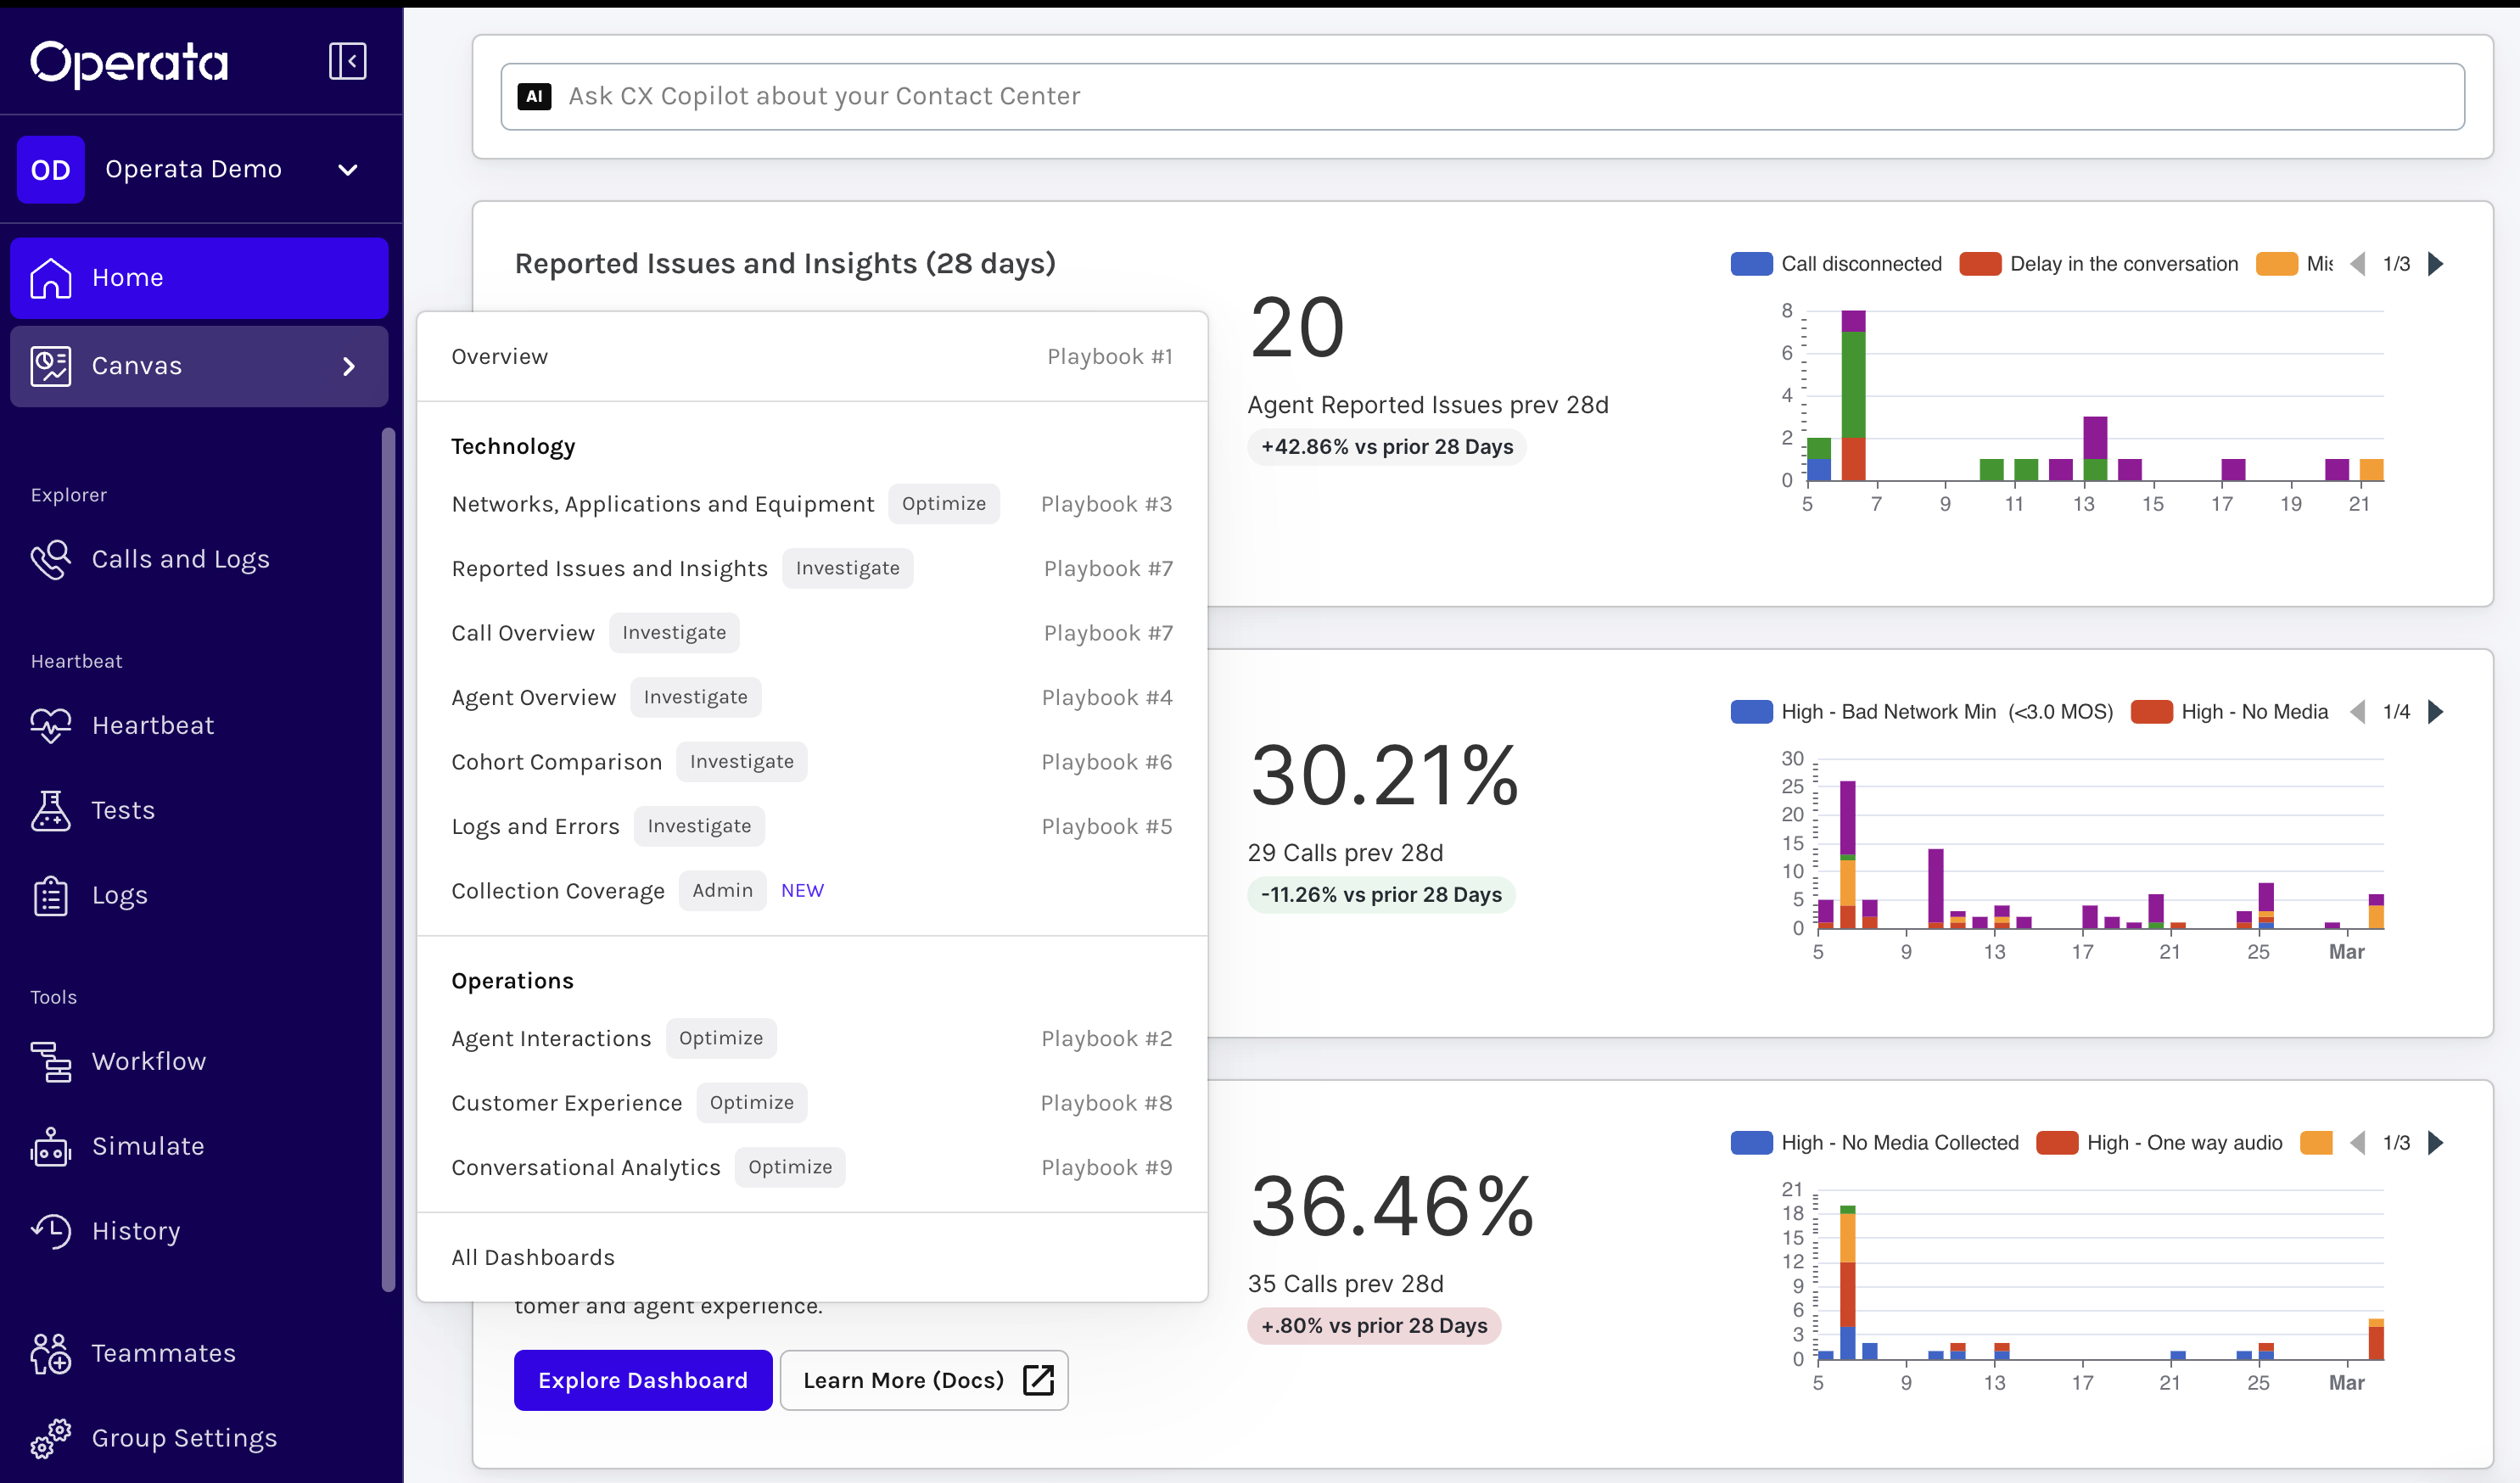Image resolution: width=2520 pixels, height=1483 pixels.
Task: Click Learn More (Docs) button
Action: (x=924, y=1380)
